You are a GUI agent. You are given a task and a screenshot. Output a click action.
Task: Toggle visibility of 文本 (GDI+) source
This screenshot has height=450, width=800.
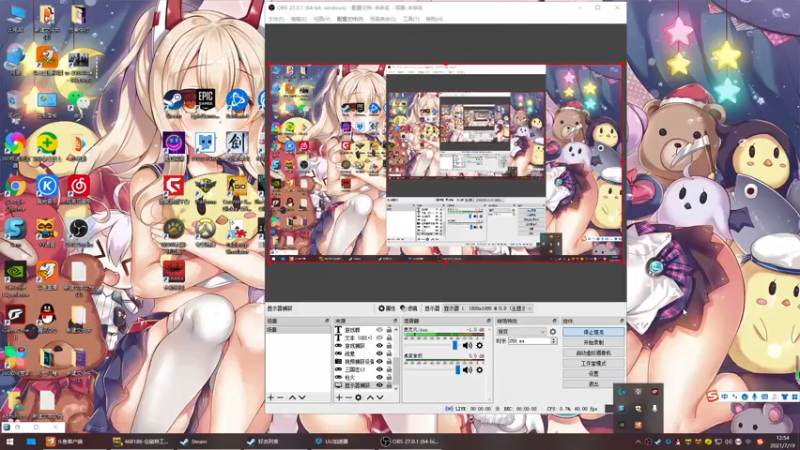pyautogui.click(x=379, y=338)
